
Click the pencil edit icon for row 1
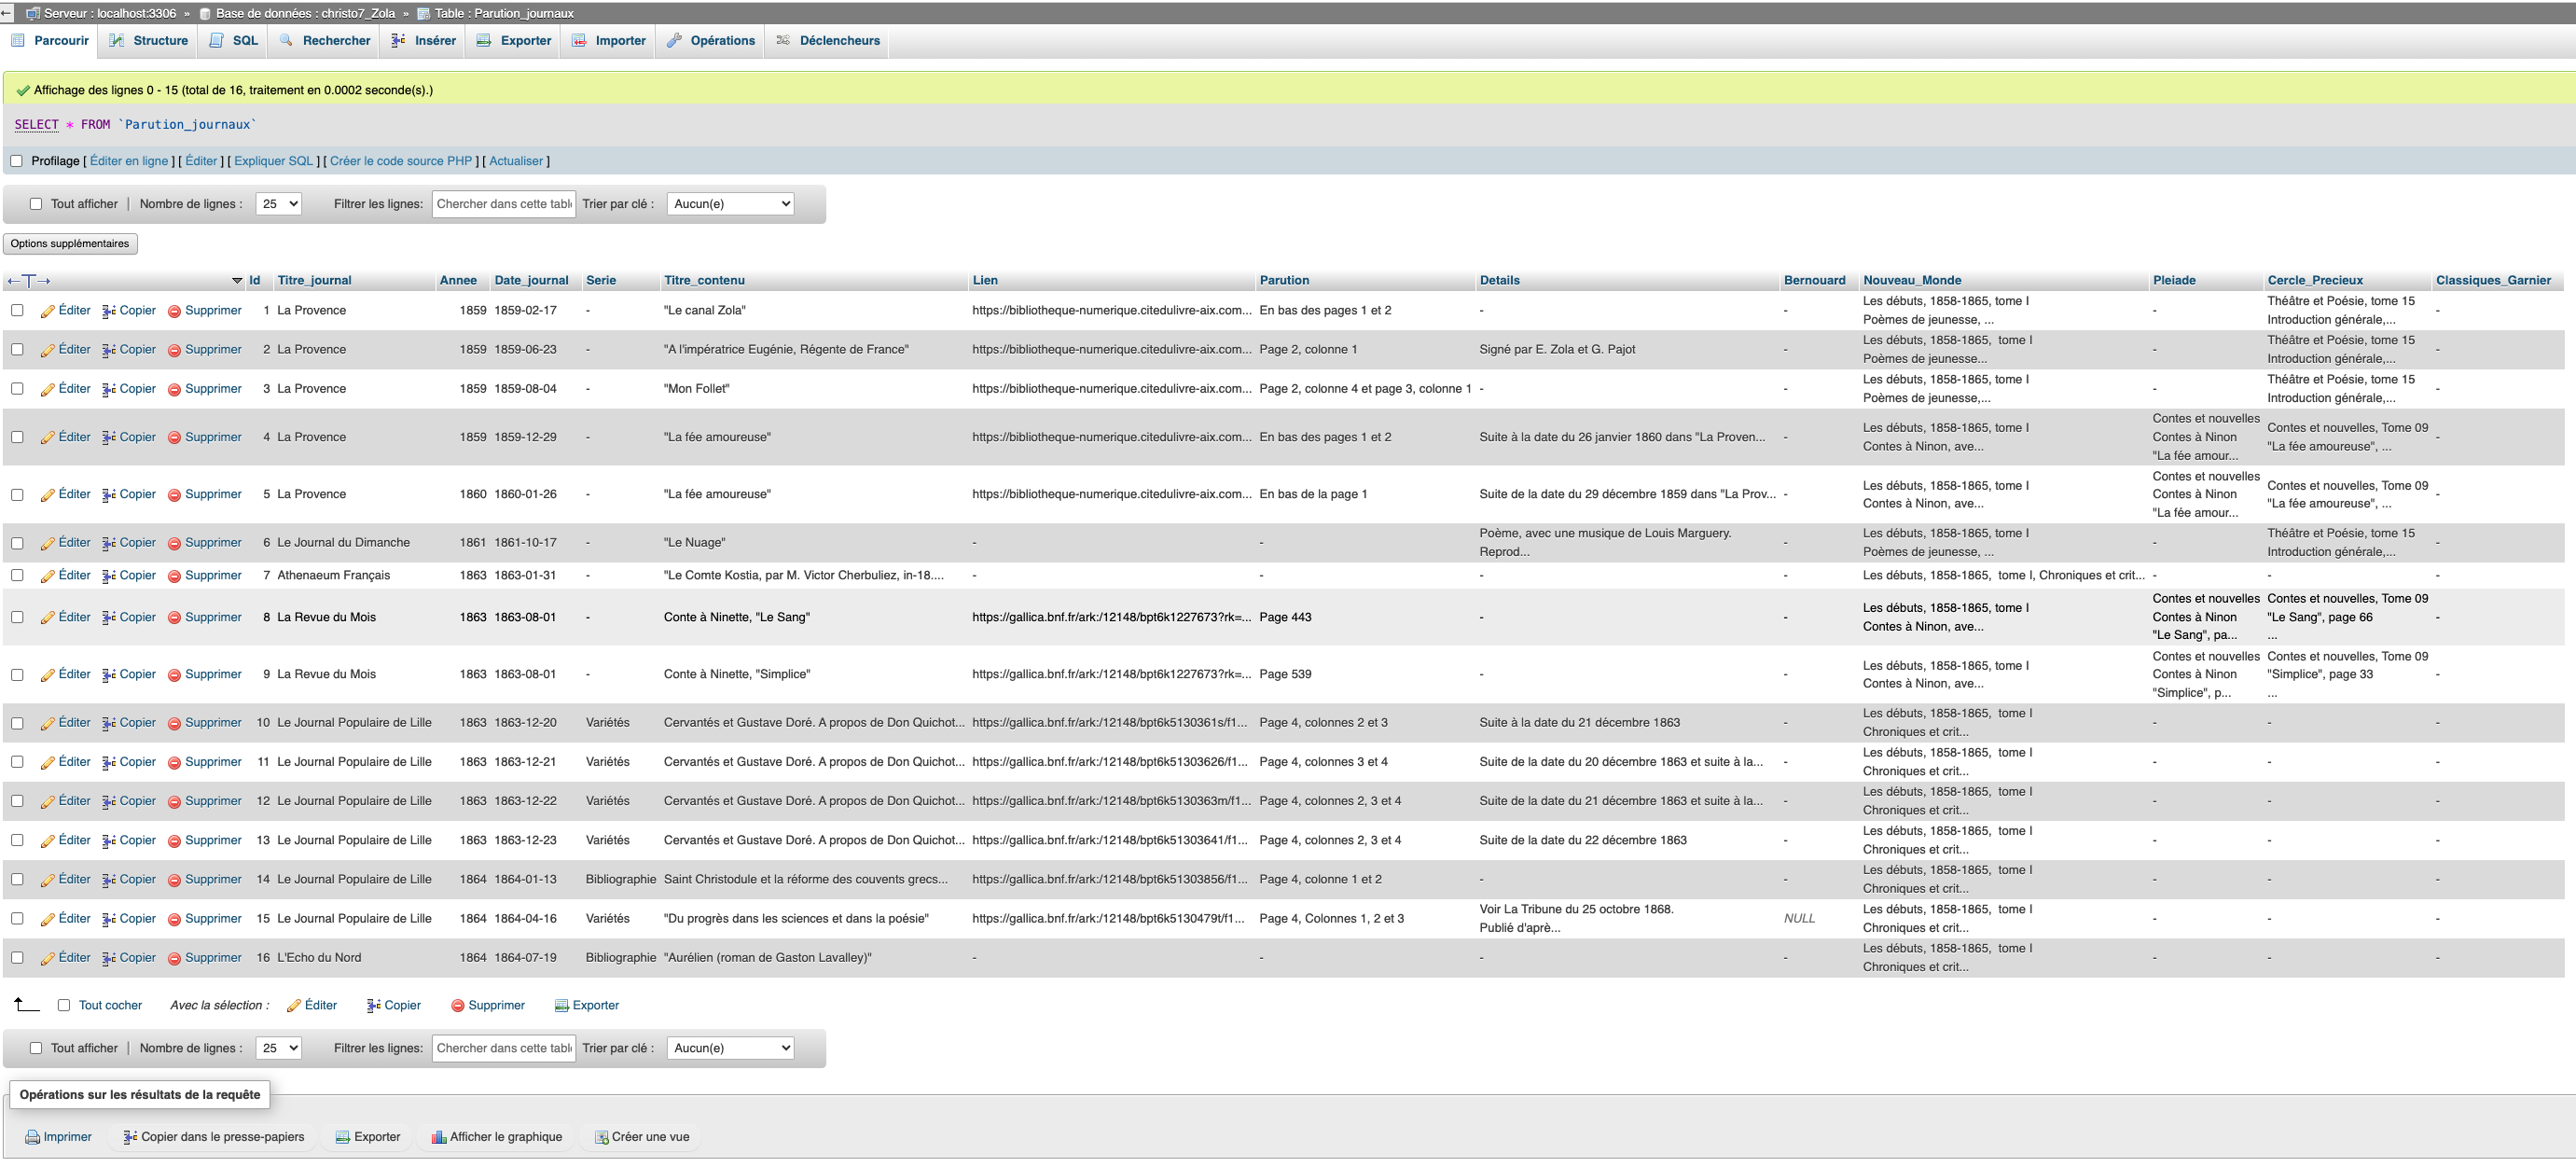point(47,311)
